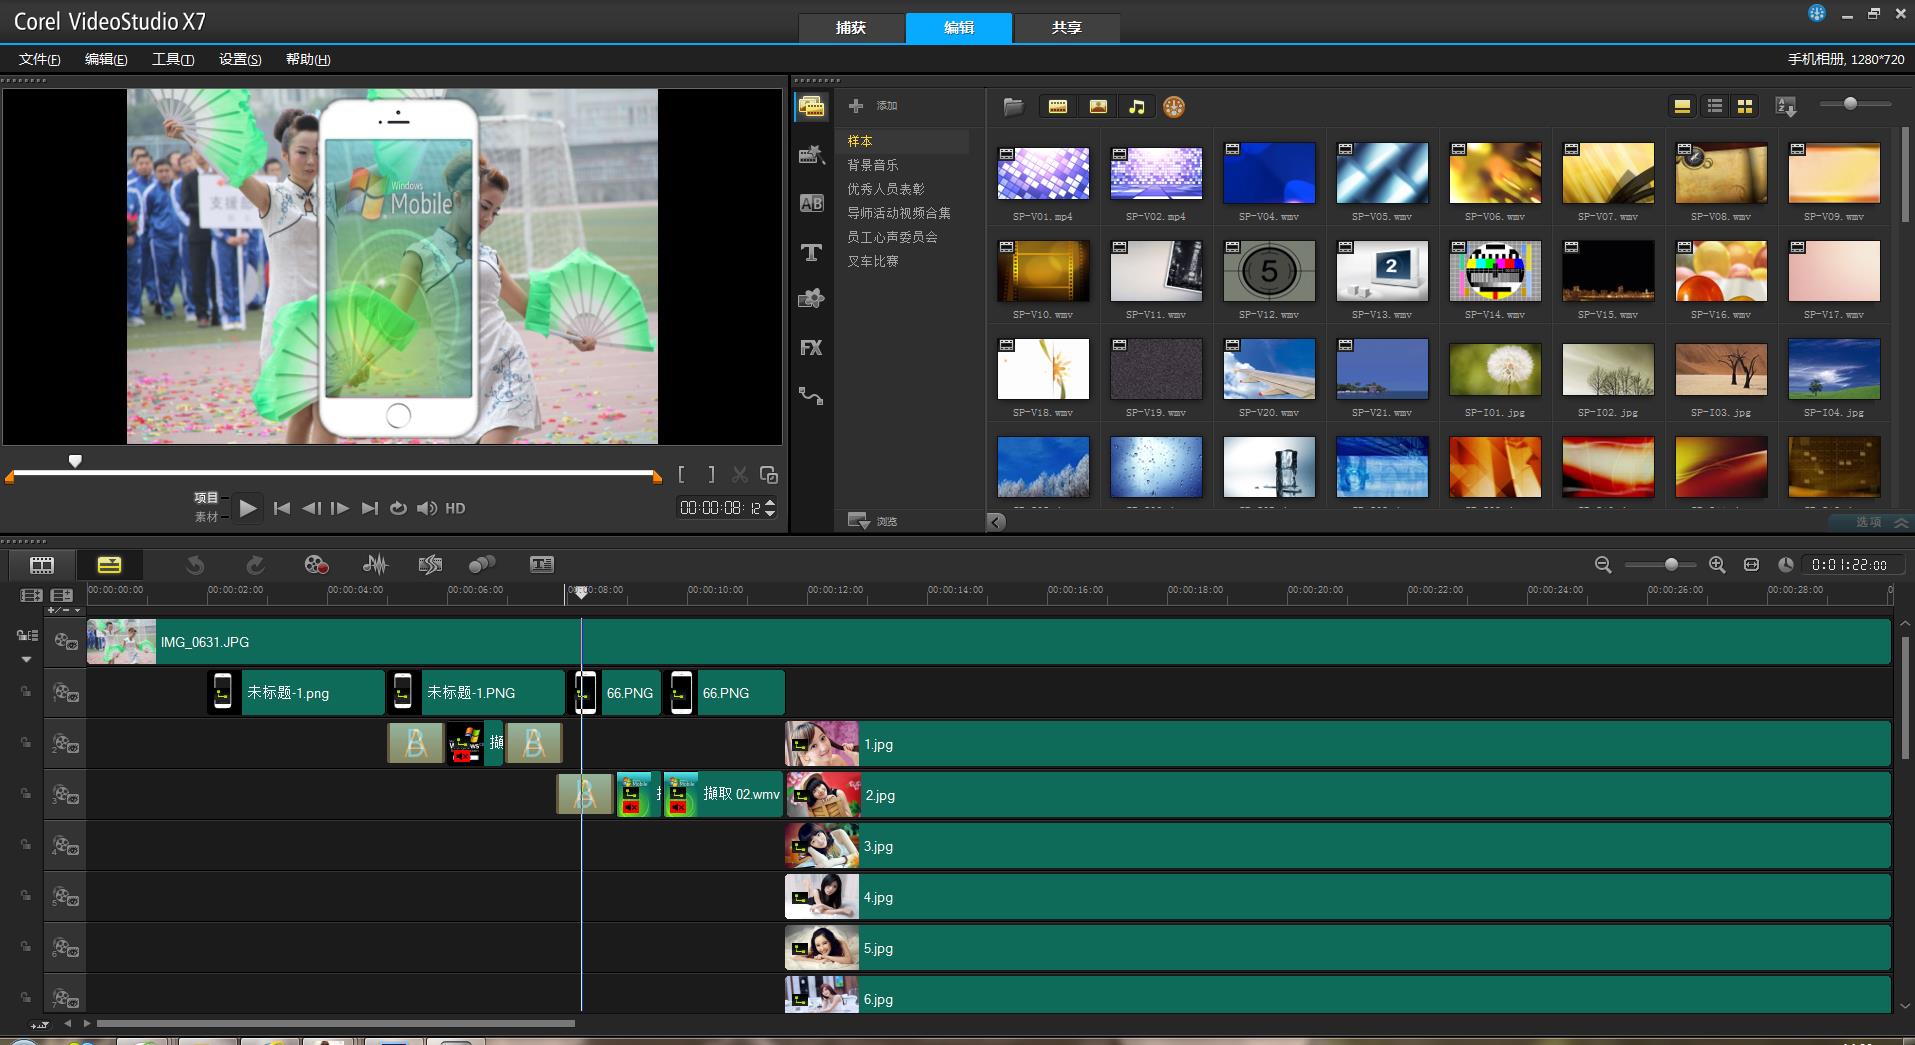Screen dimensions: 1915x1045
Task: Hide library titles toggle button
Action: coord(1682,106)
